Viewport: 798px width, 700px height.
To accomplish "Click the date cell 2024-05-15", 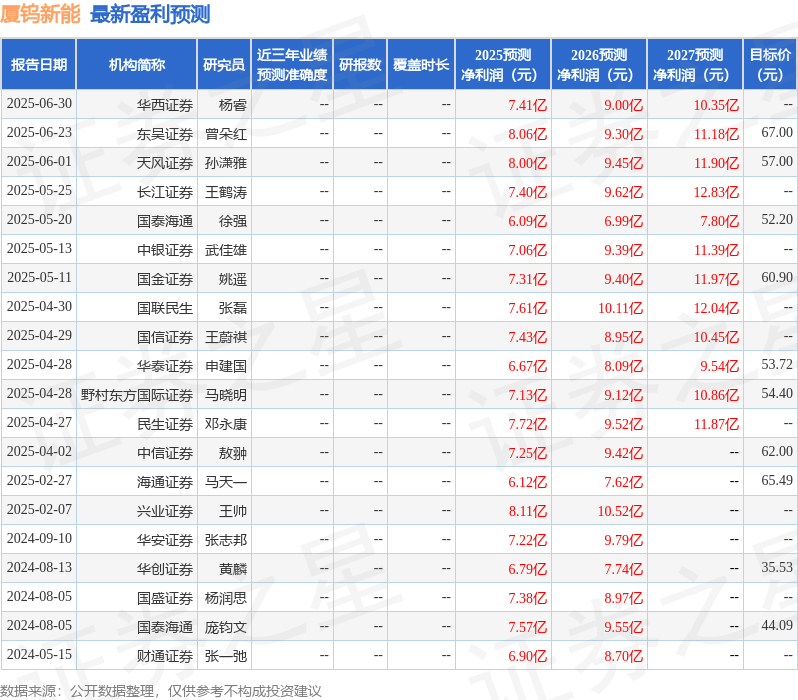I will (x=39, y=655).
